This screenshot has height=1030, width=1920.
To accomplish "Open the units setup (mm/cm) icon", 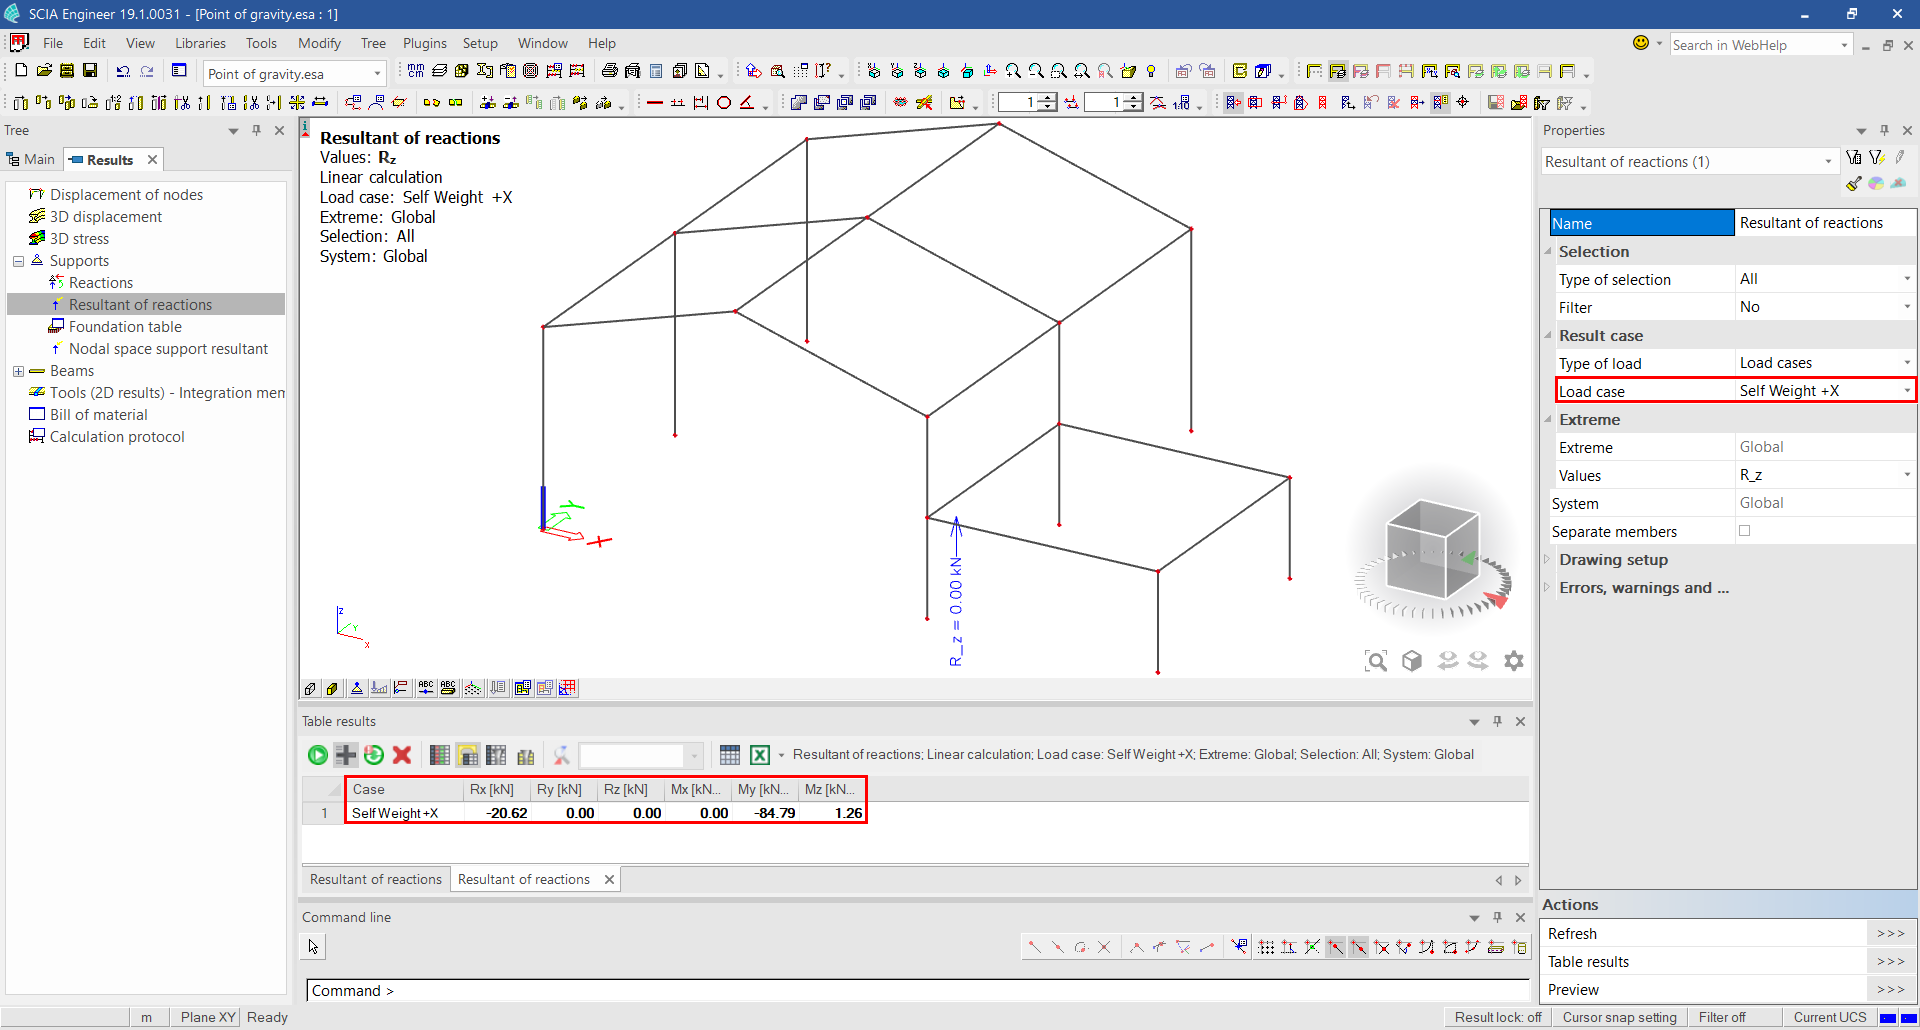I will [416, 71].
